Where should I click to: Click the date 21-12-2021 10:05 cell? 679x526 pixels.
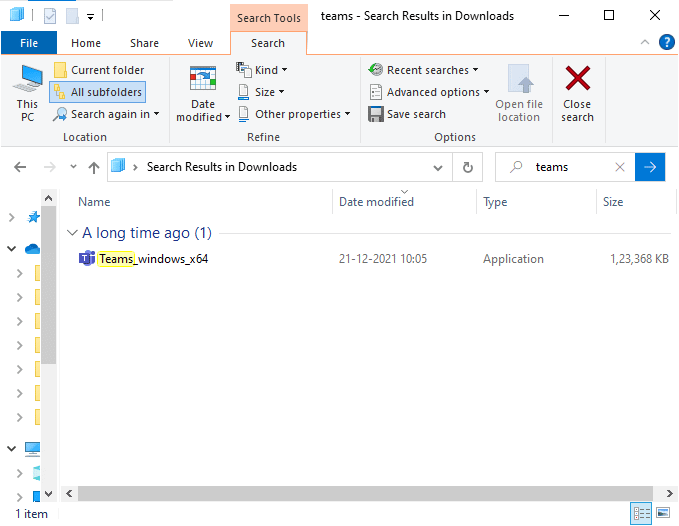tap(383, 259)
